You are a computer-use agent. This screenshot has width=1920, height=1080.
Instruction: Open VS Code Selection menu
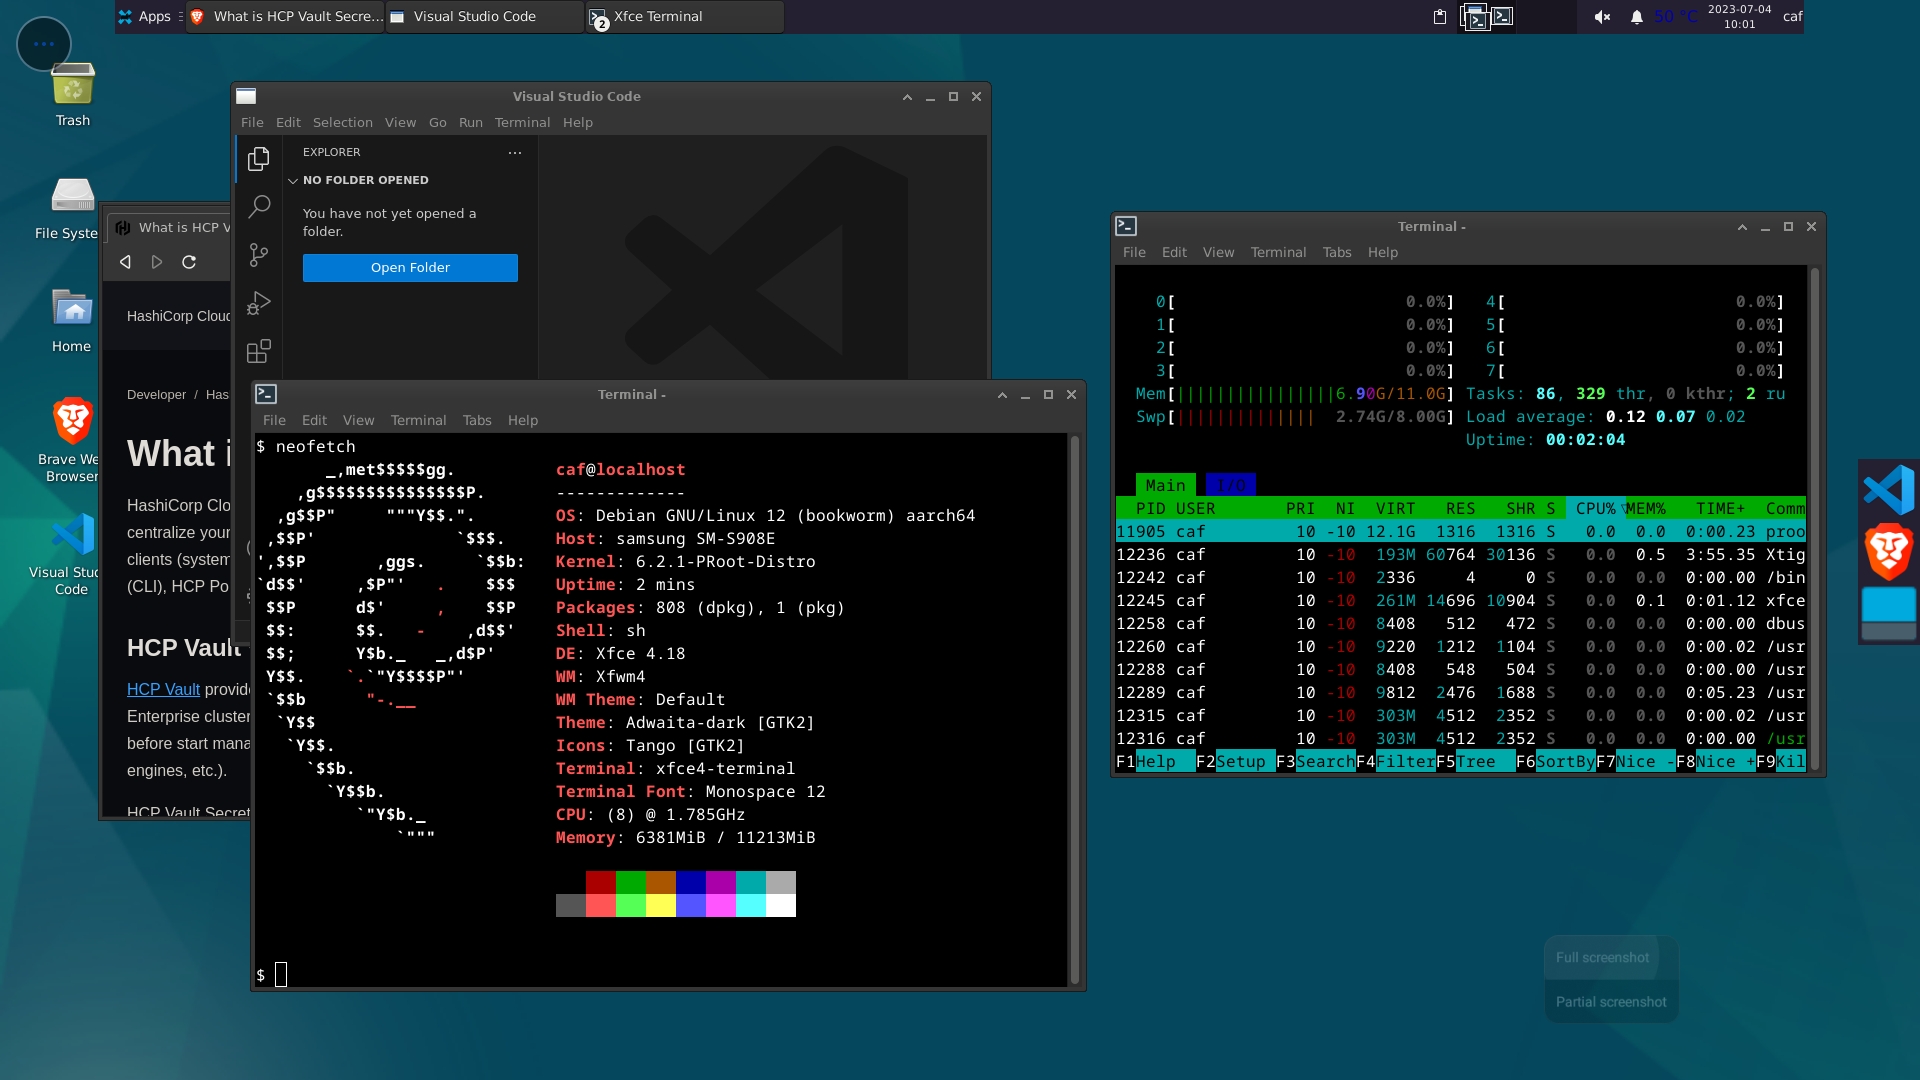(x=342, y=123)
